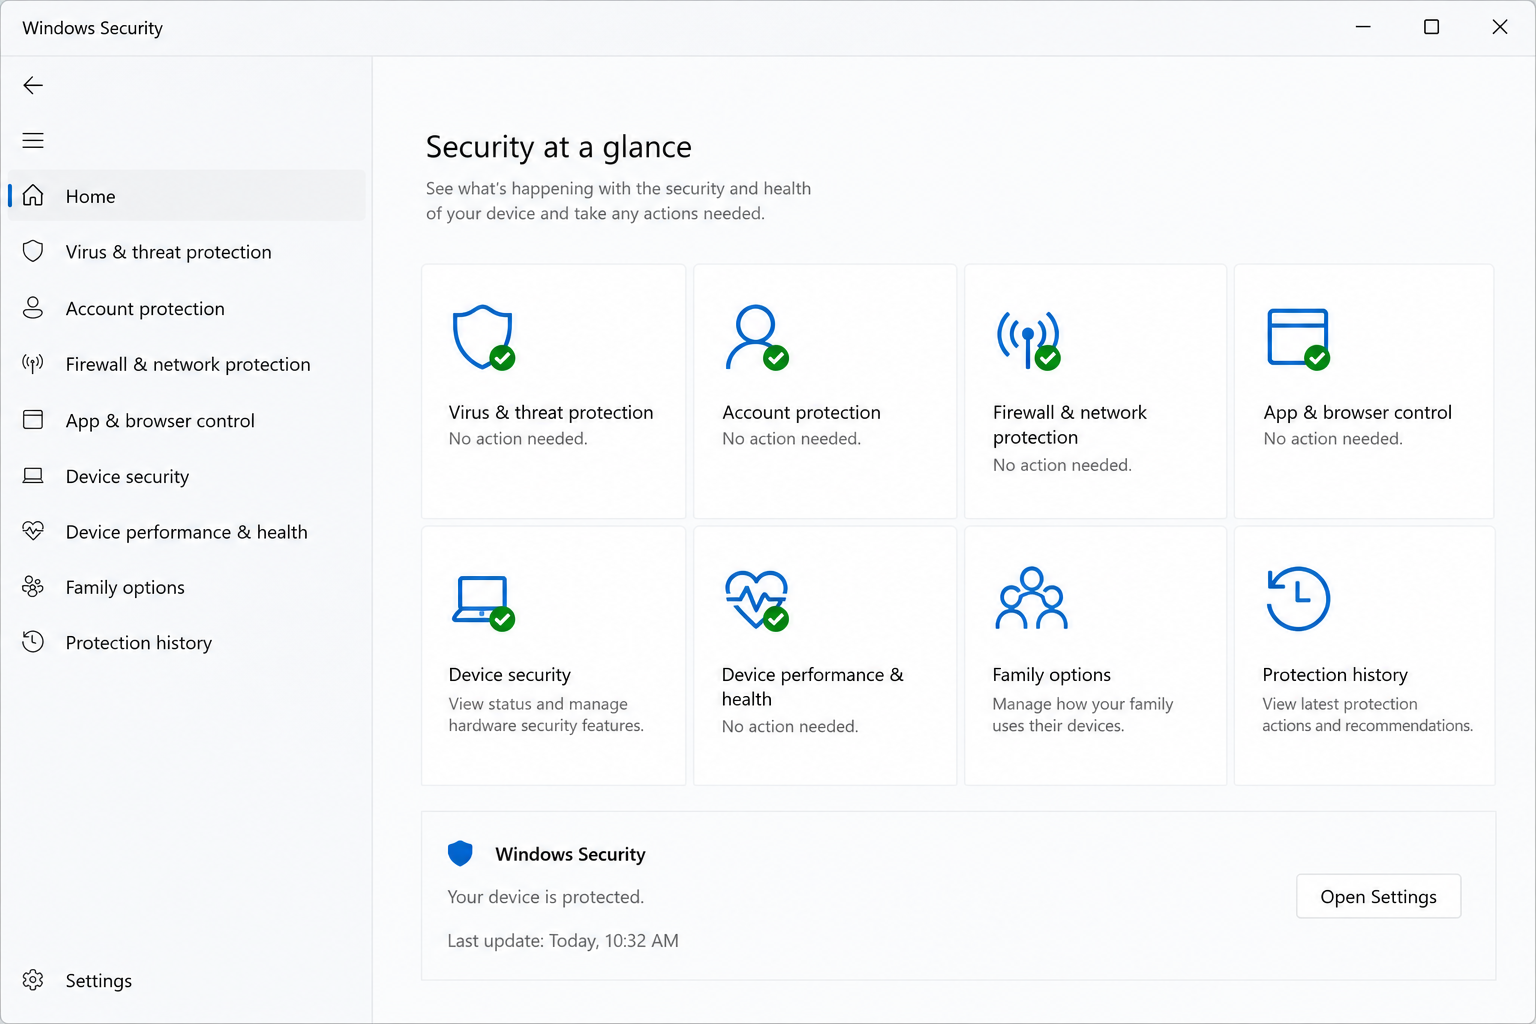Viewport: 1536px width, 1024px height.
Task: Open the large shield icon on Virus & threat protection card
Action: point(484,338)
